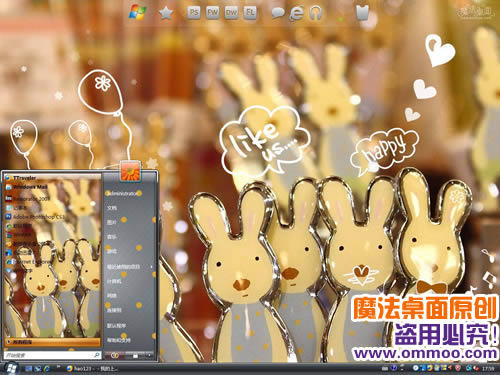
Task: Open 图片 in Start menu
Action: point(112,222)
